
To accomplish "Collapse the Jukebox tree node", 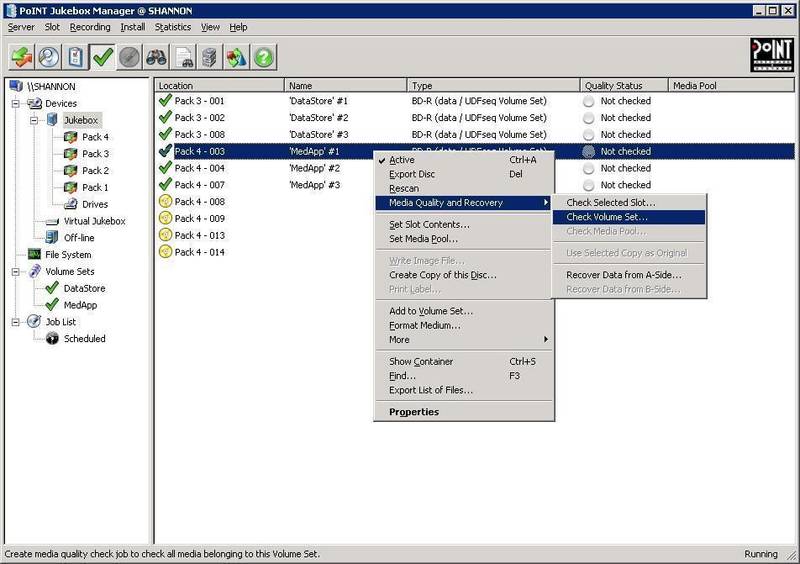I will (x=34, y=120).
